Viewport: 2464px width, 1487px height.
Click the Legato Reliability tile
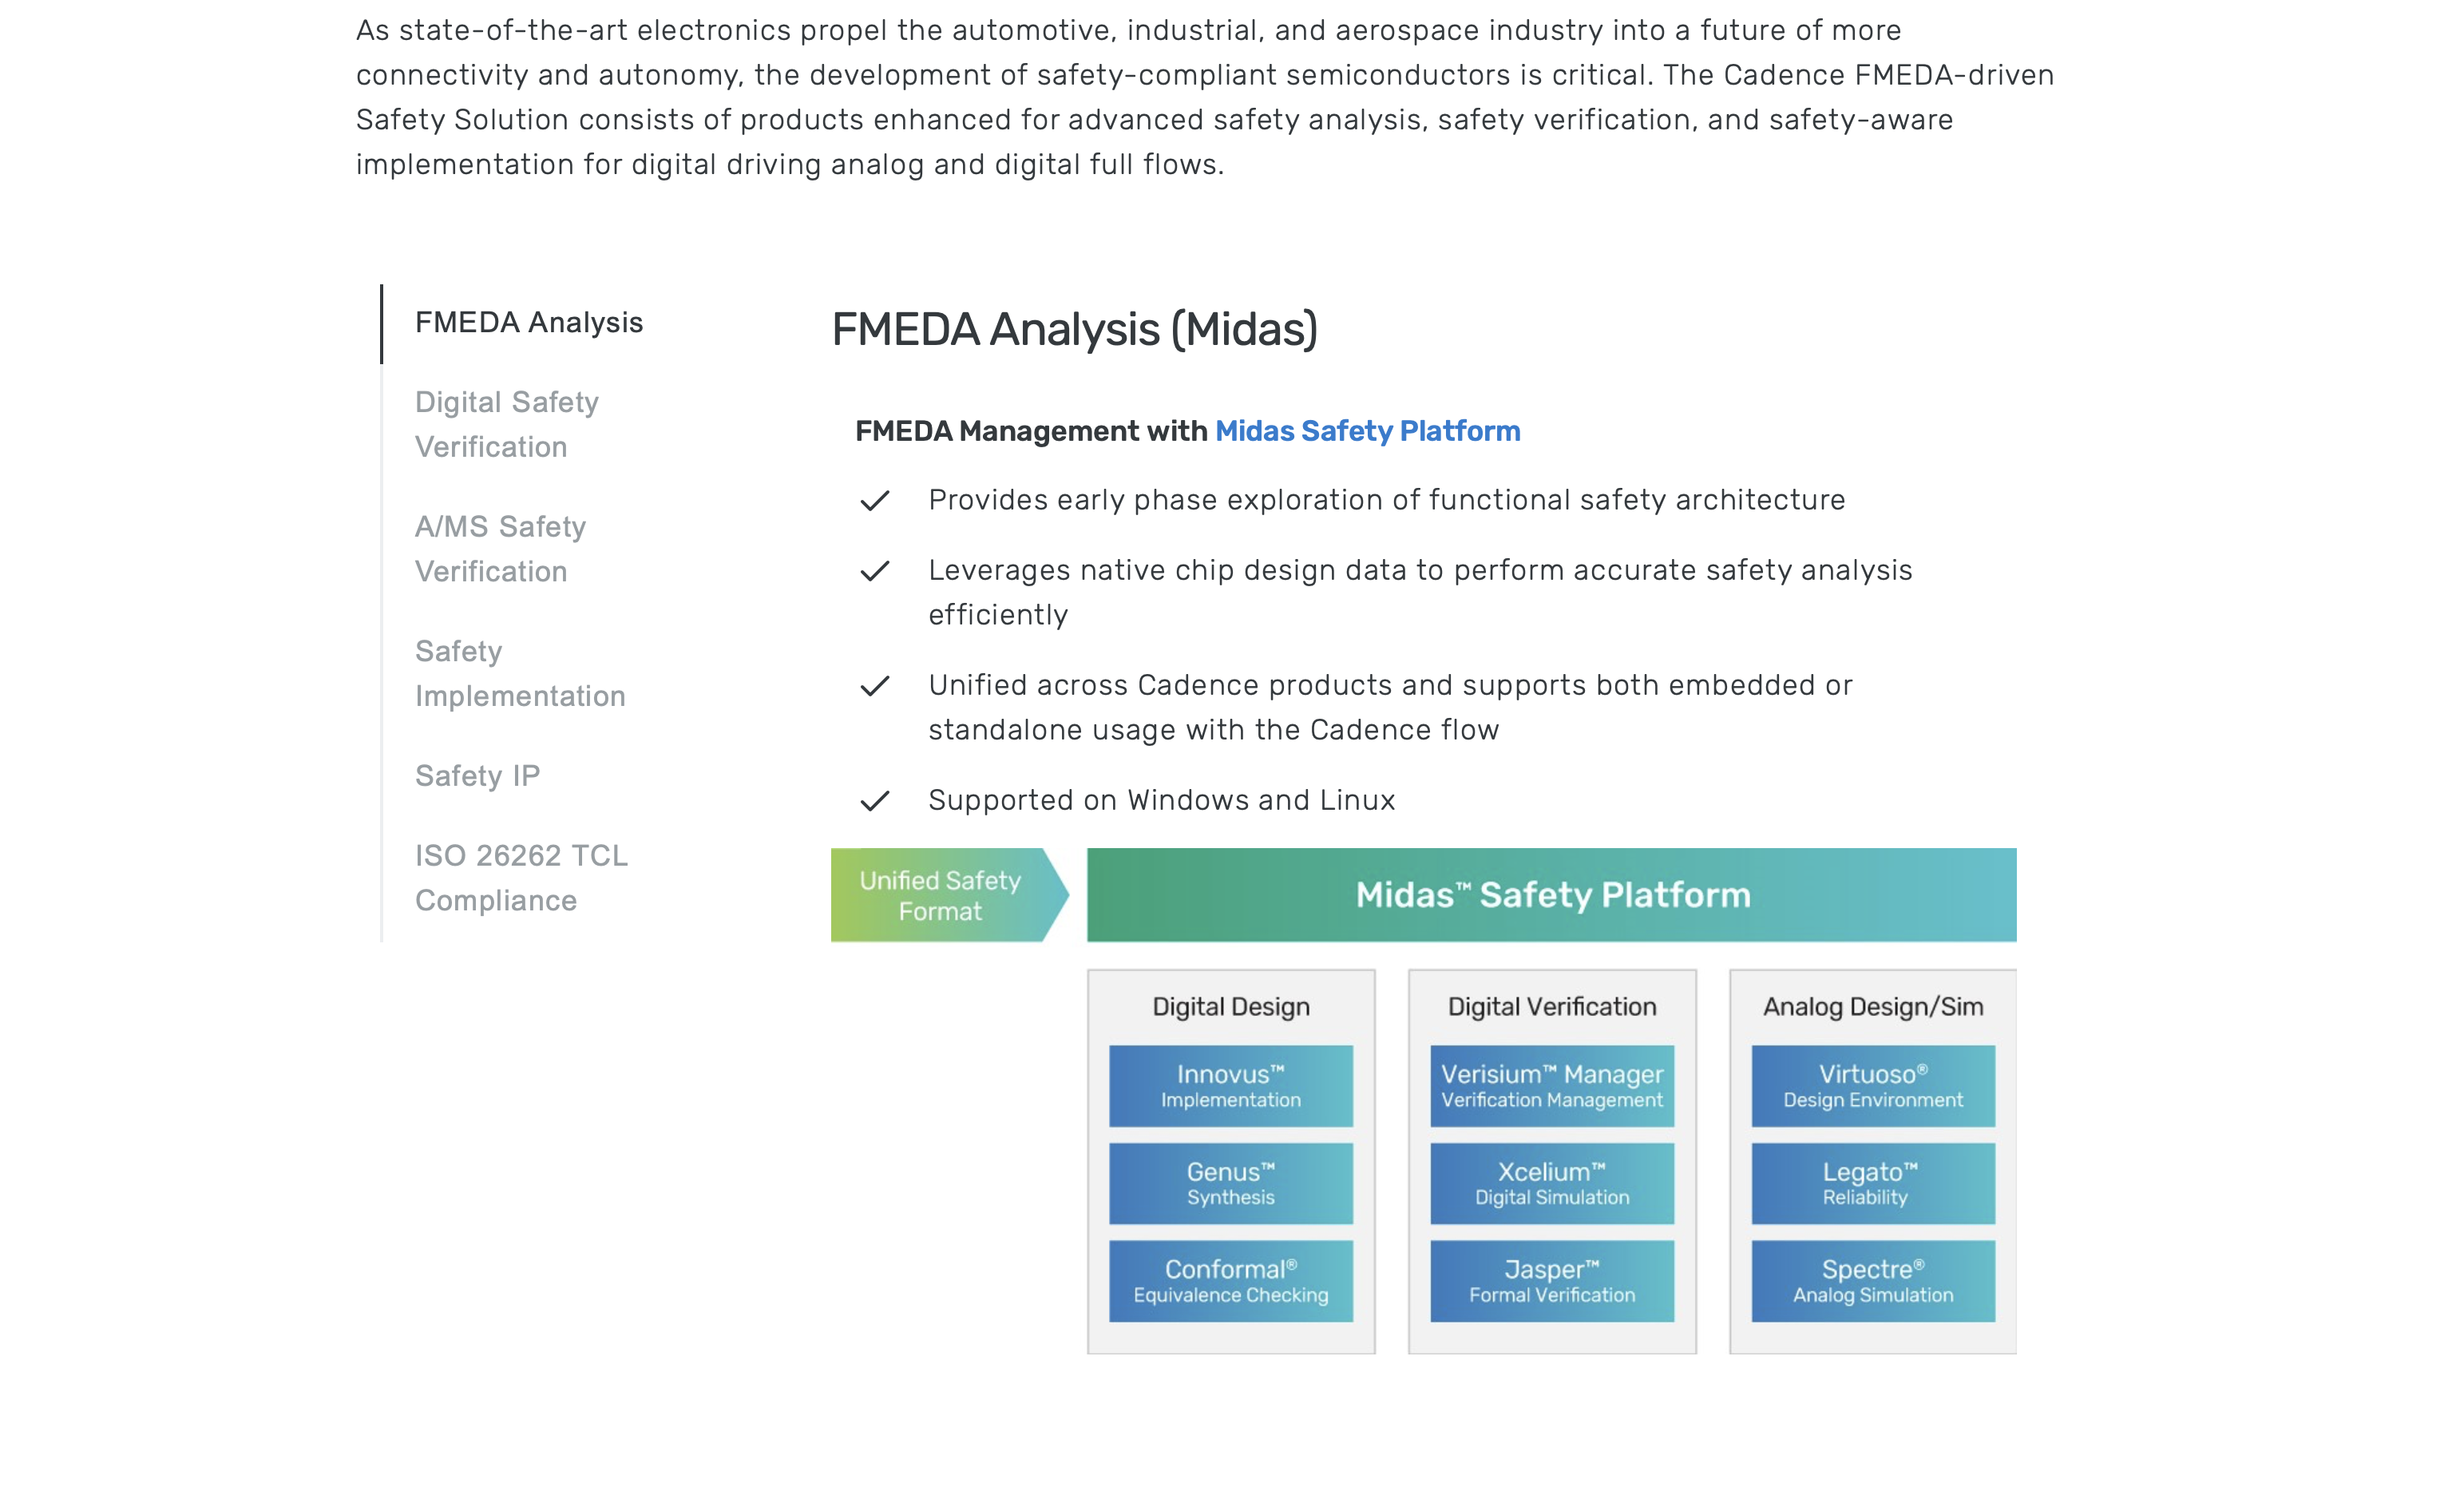point(1873,1183)
